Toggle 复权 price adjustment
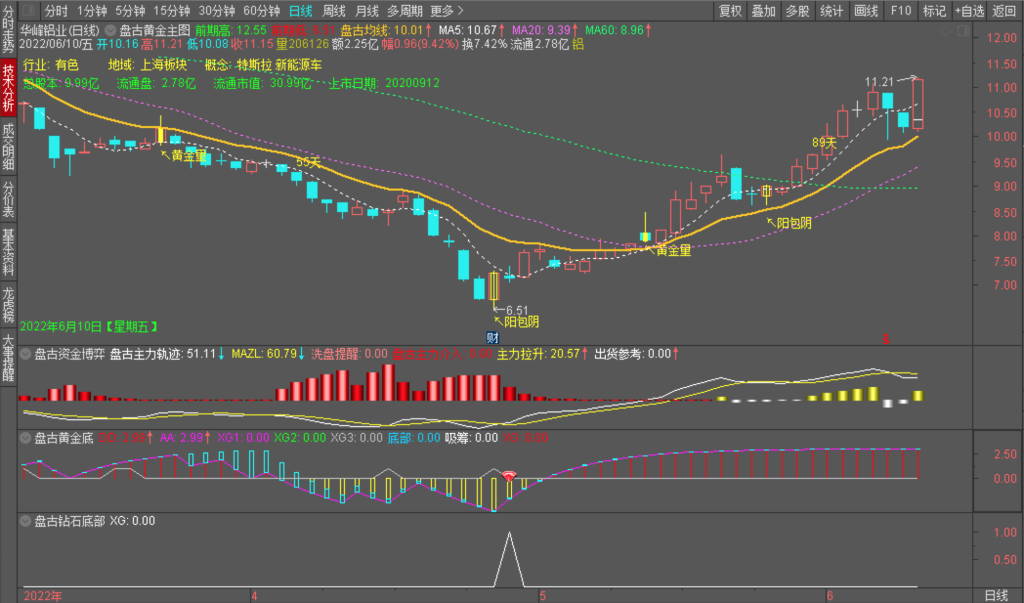This screenshot has width=1024, height=603. point(731,11)
